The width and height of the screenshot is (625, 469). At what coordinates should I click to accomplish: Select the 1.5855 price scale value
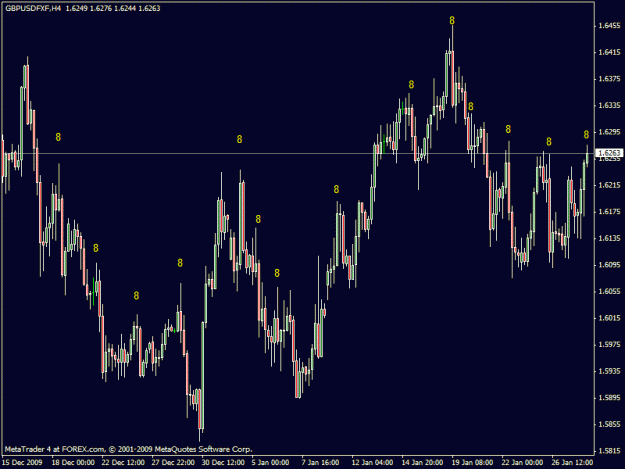(609, 424)
